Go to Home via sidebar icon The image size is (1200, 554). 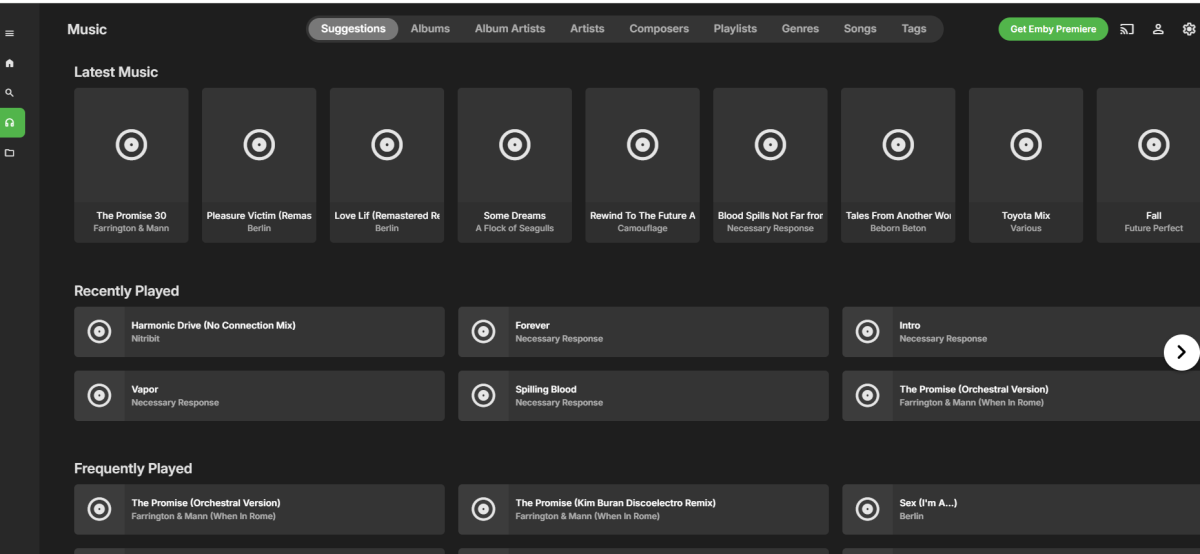pyautogui.click(x=10, y=63)
